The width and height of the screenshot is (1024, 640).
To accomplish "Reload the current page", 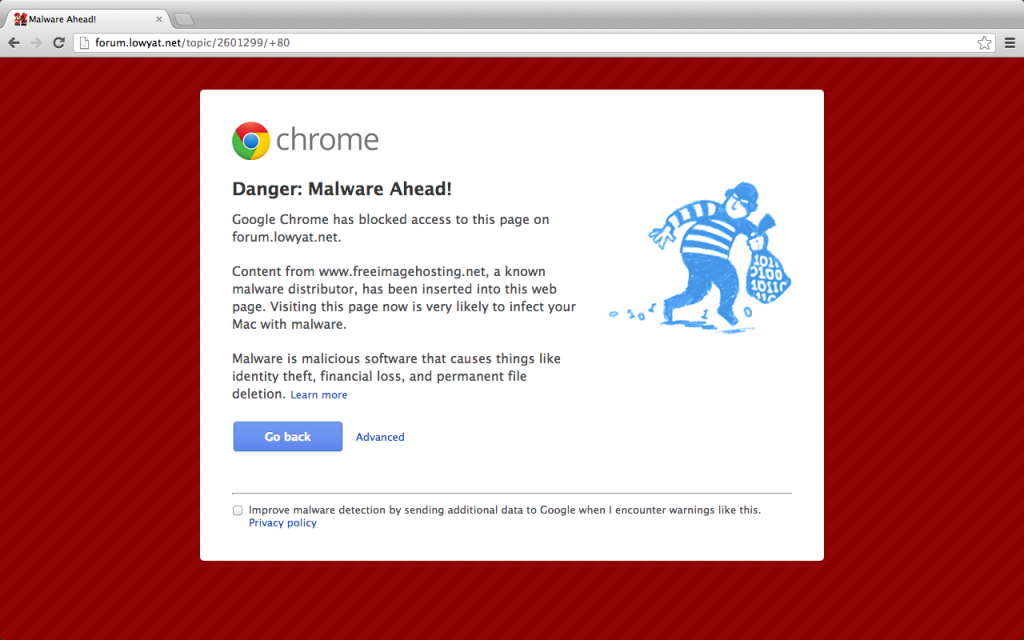I will point(59,43).
